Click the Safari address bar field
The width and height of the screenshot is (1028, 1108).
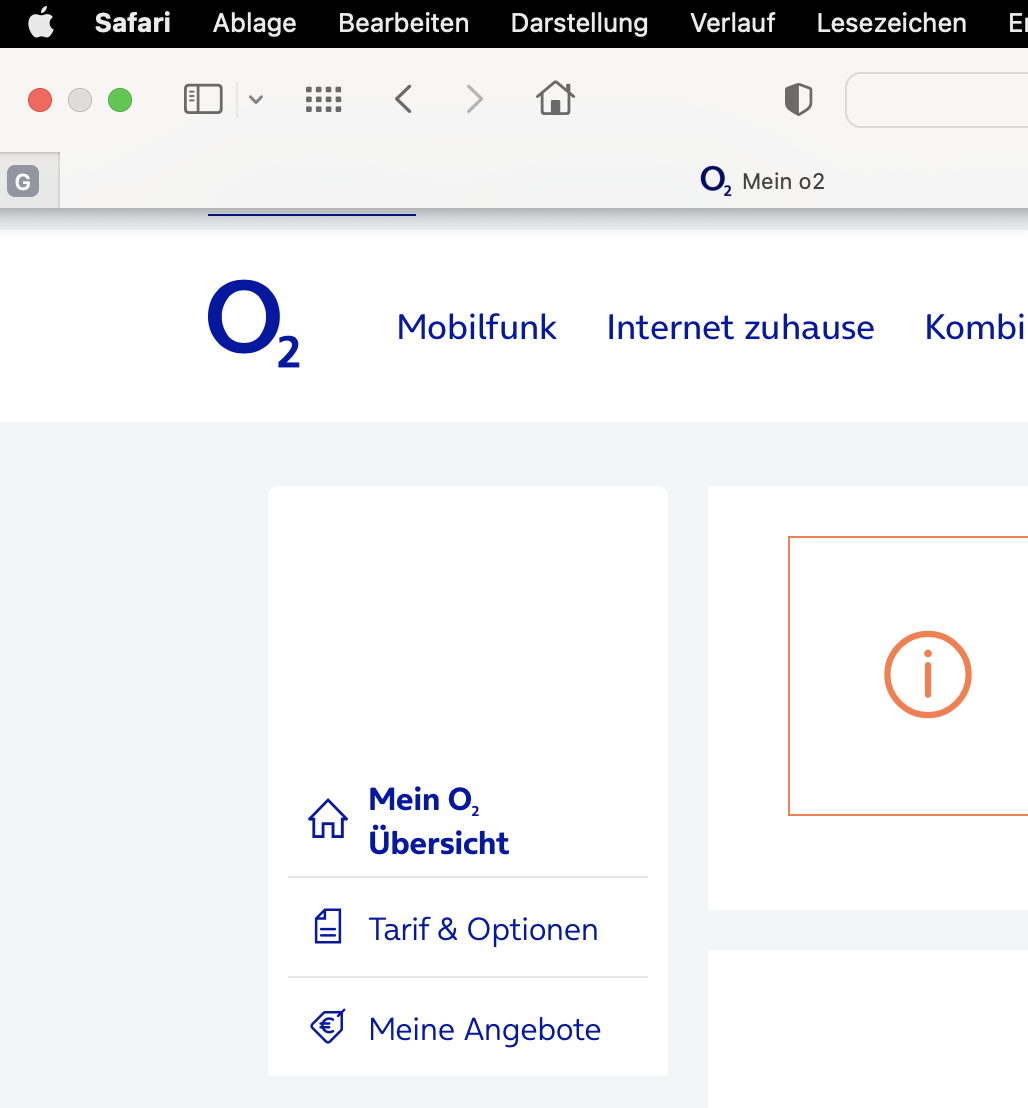(940, 100)
